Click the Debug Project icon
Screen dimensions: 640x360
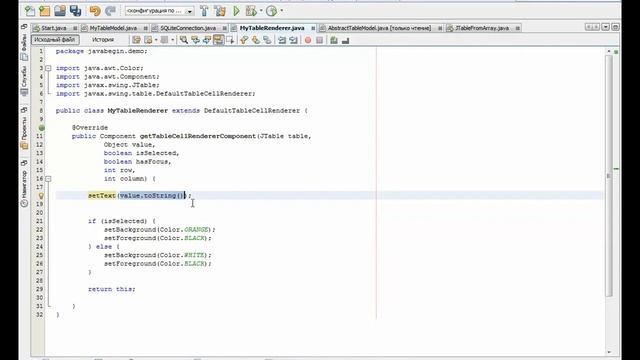251,11
